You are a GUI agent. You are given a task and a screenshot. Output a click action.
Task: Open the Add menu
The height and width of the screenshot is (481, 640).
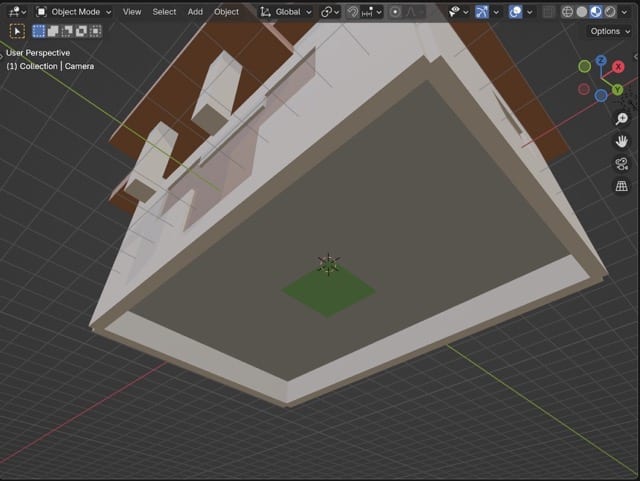[195, 12]
